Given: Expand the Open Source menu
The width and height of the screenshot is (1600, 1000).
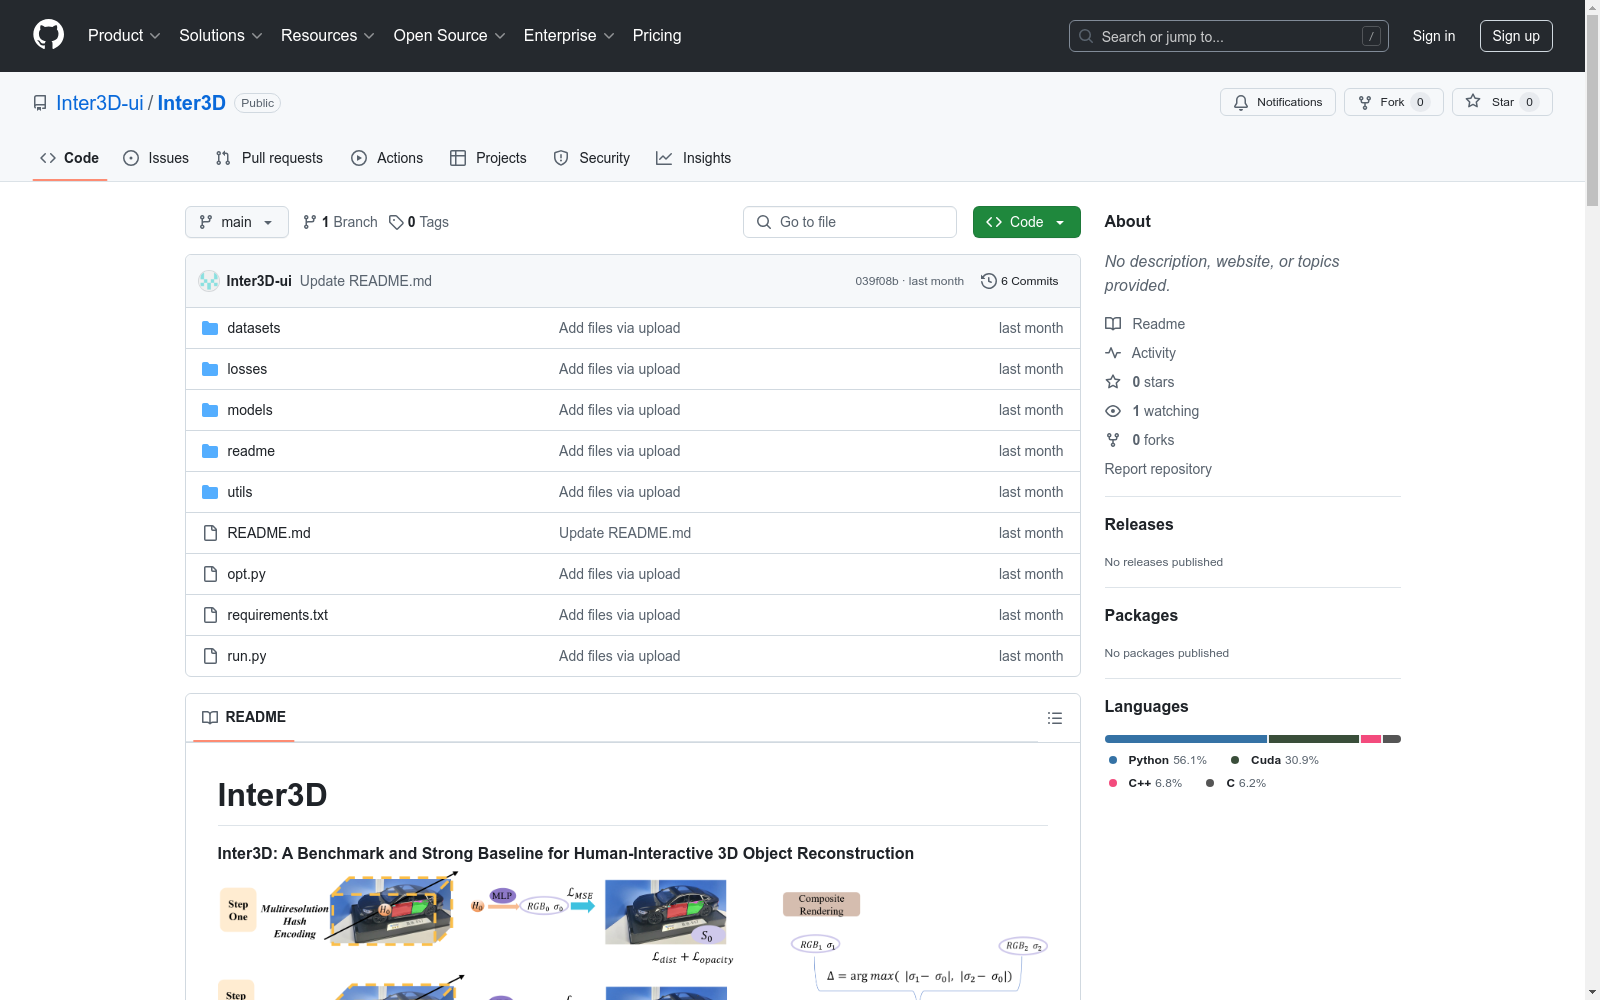Looking at the screenshot, I should (x=449, y=35).
